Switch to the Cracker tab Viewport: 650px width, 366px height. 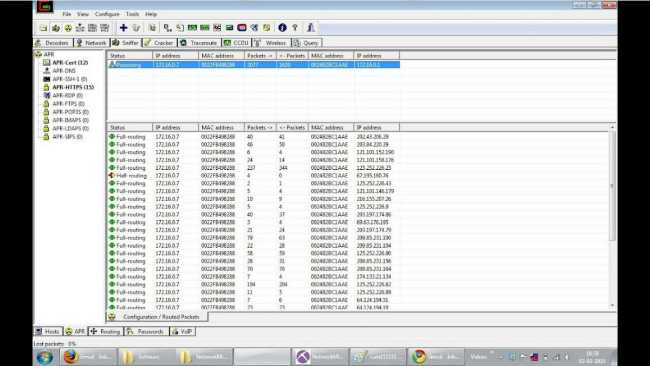click(x=160, y=43)
